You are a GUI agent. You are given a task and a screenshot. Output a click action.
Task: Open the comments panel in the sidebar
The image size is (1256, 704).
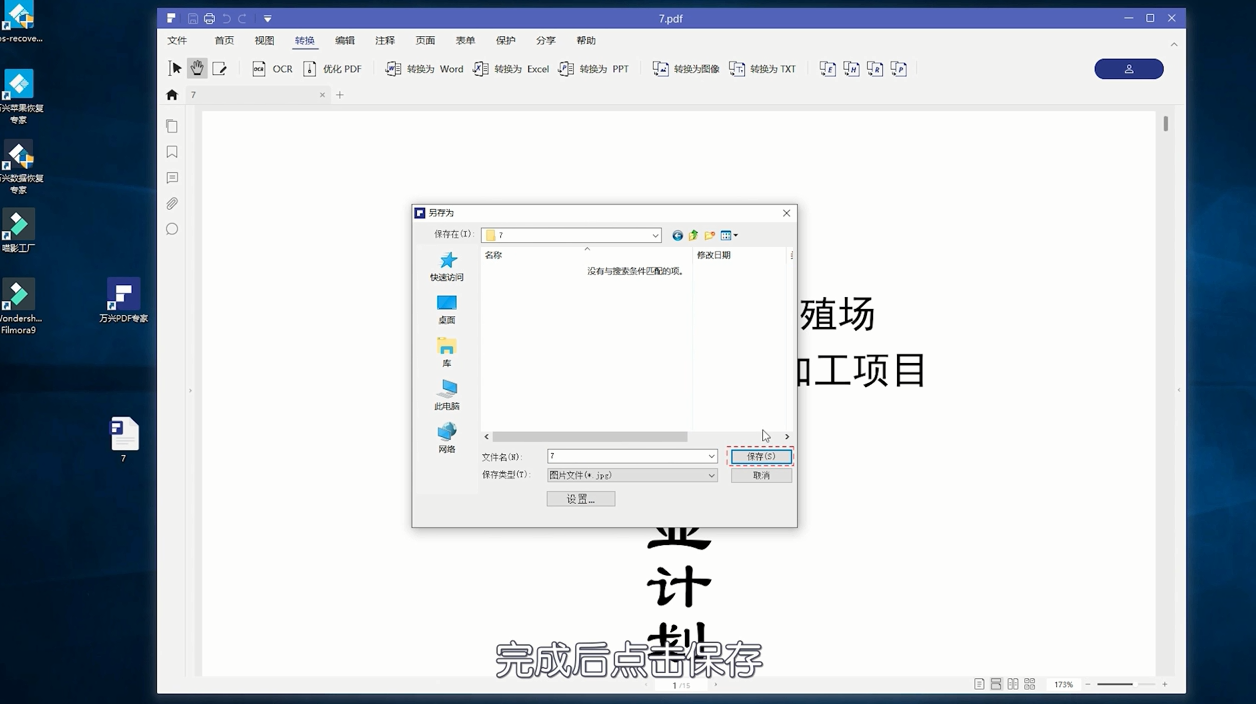pyautogui.click(x=171, y=177)
